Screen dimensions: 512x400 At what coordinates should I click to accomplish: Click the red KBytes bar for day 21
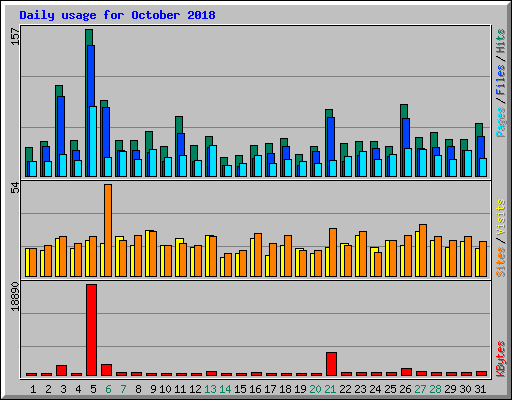tap(332, 364)
